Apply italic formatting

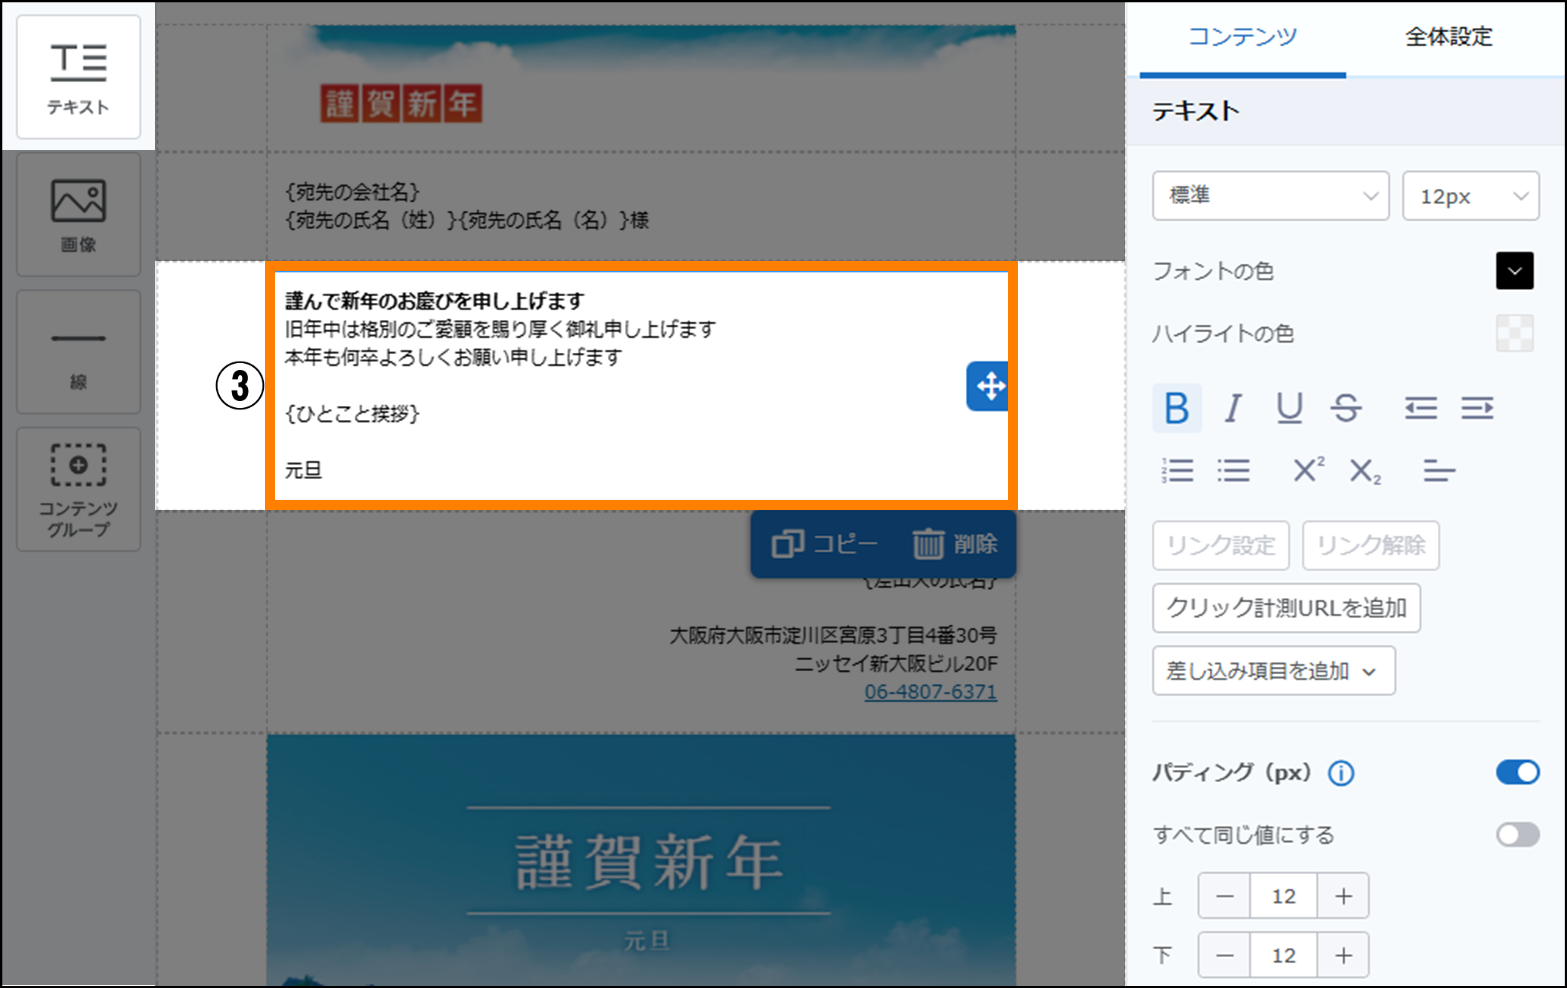(1233, 408)
